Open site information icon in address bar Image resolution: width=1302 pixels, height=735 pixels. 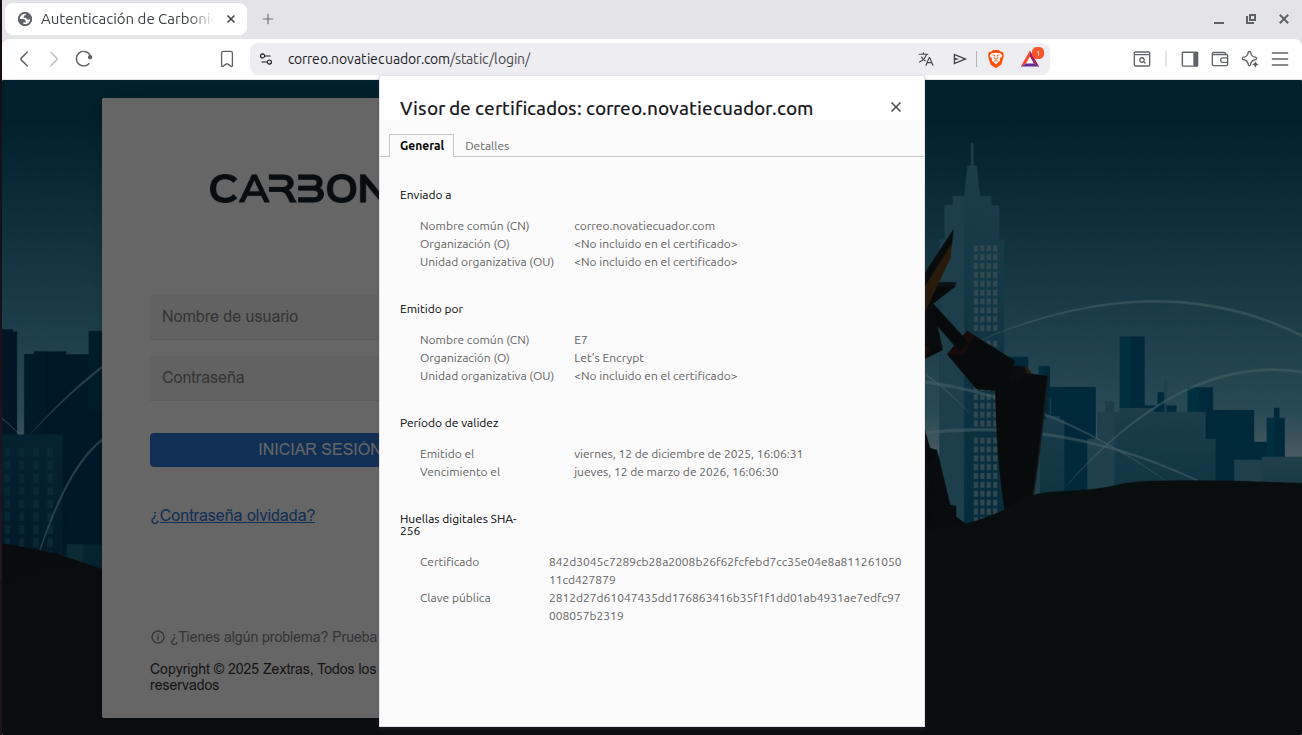pyautogui.click(x=265, y=59)
